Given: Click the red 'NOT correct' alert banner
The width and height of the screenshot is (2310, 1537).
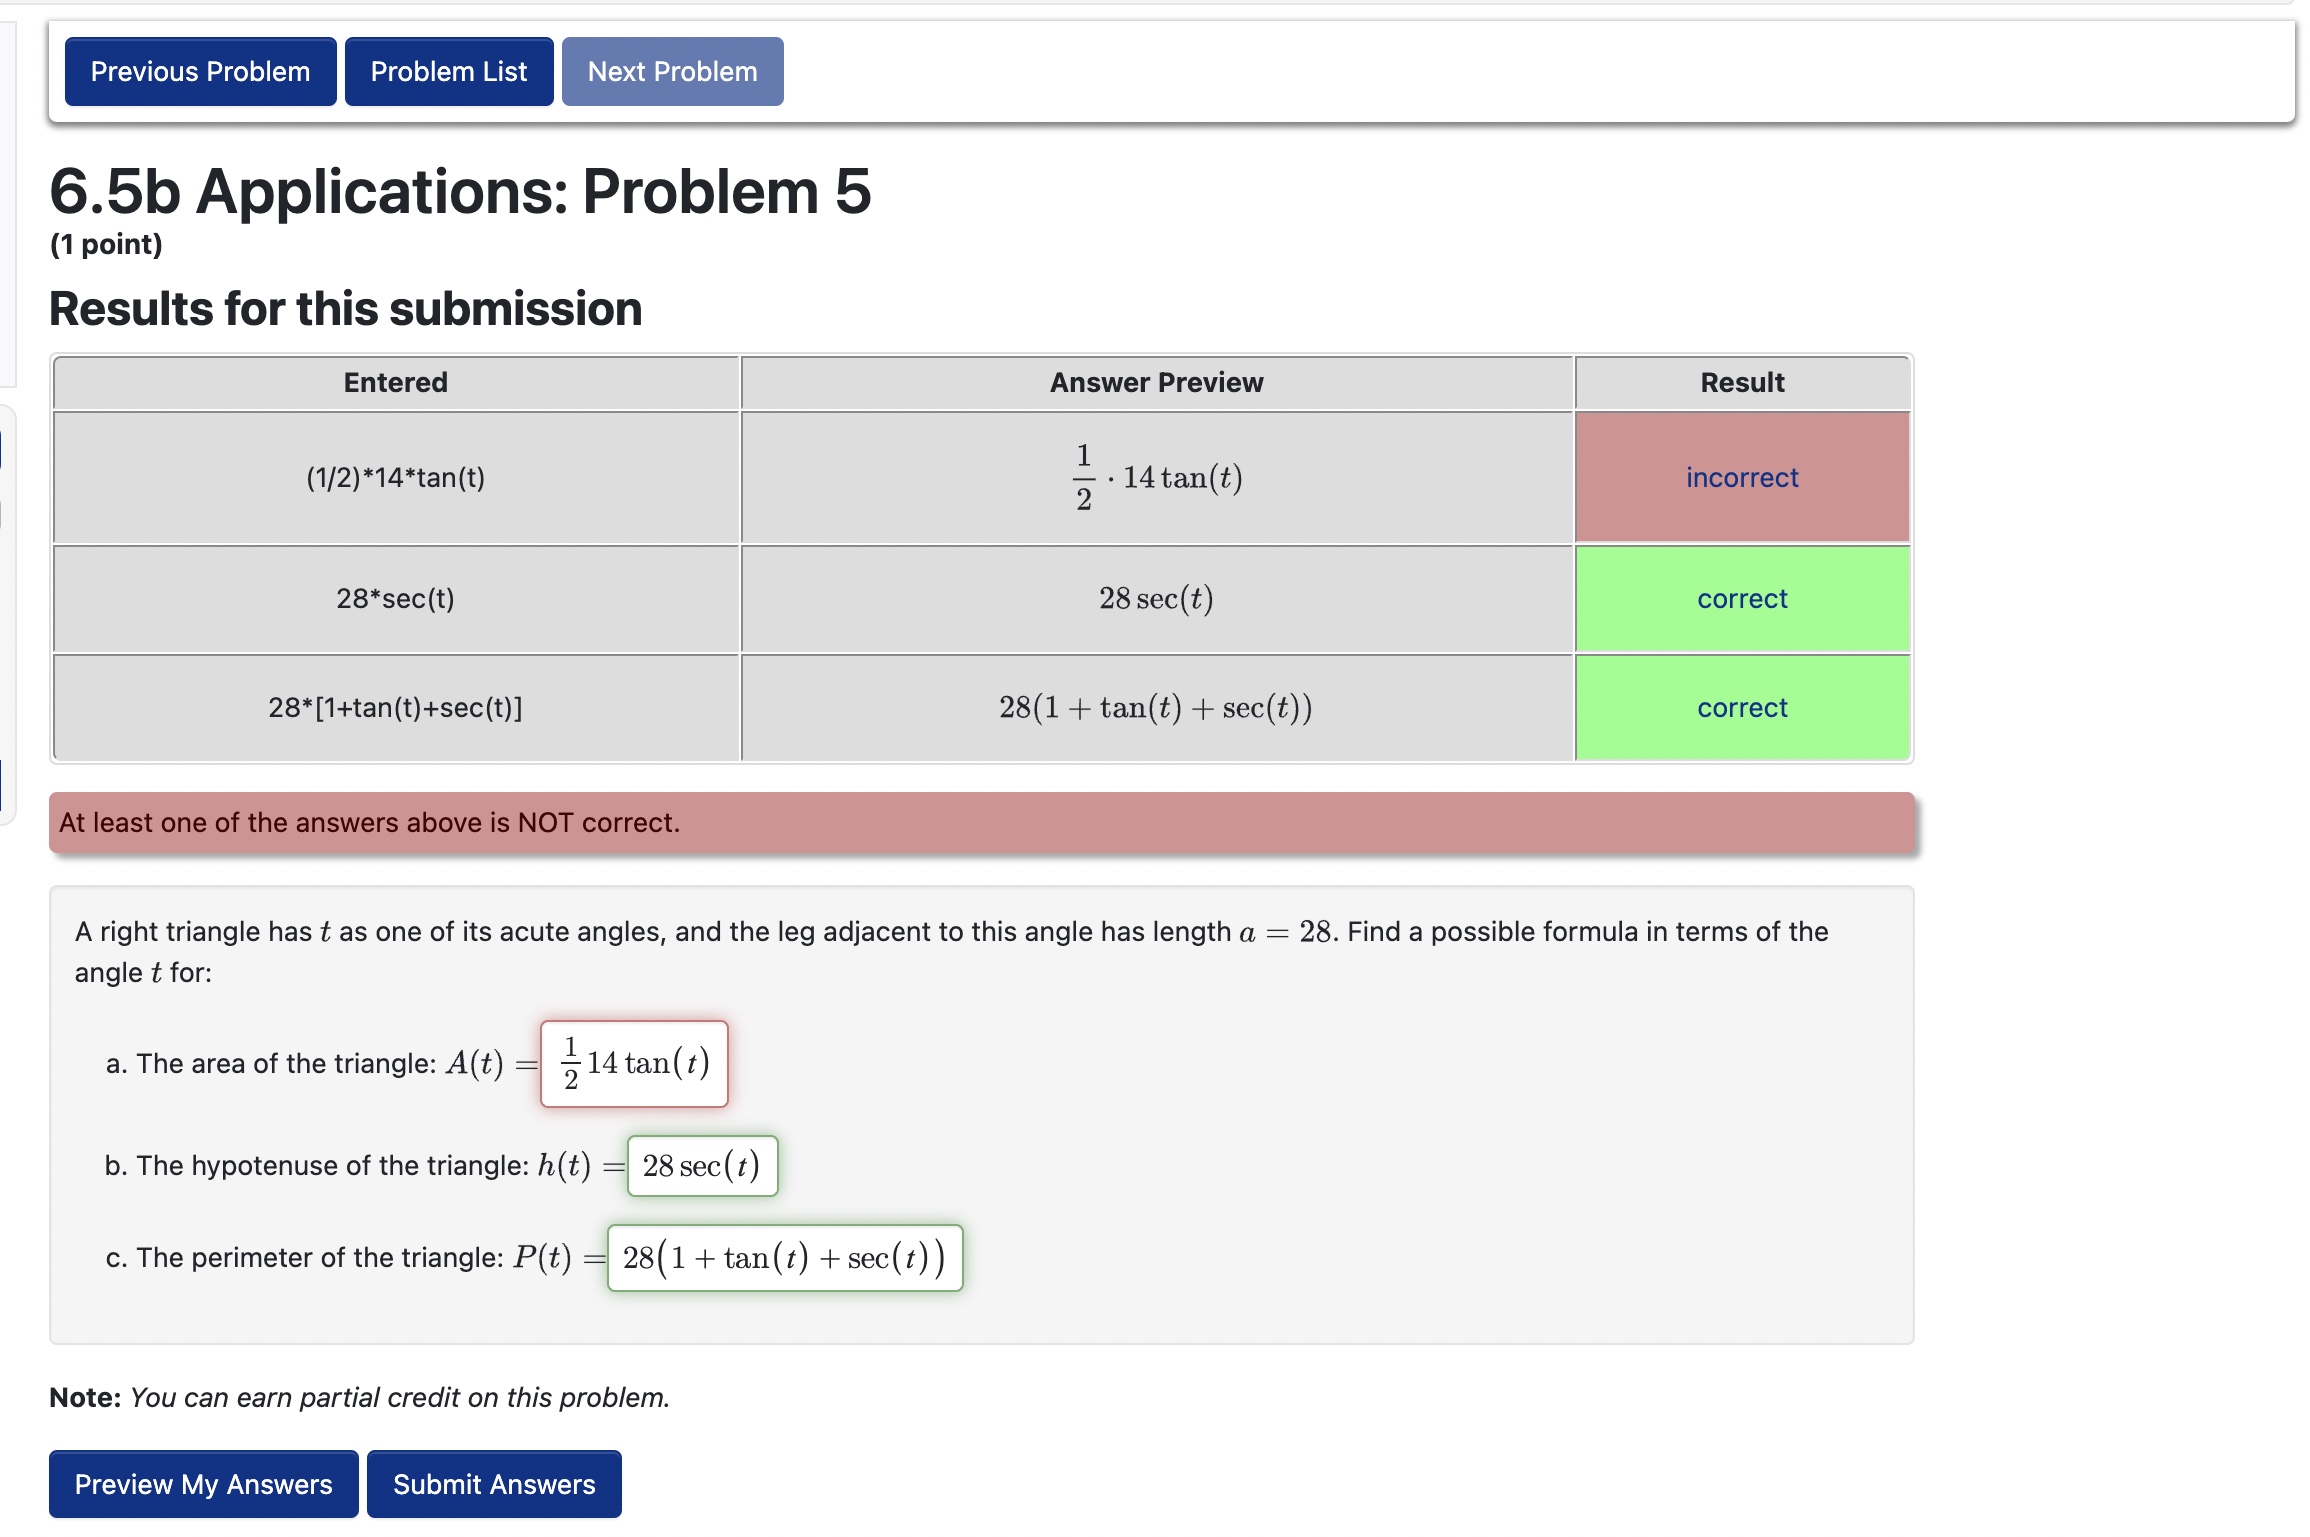Looking at the screenshot, I should (980, 823).
